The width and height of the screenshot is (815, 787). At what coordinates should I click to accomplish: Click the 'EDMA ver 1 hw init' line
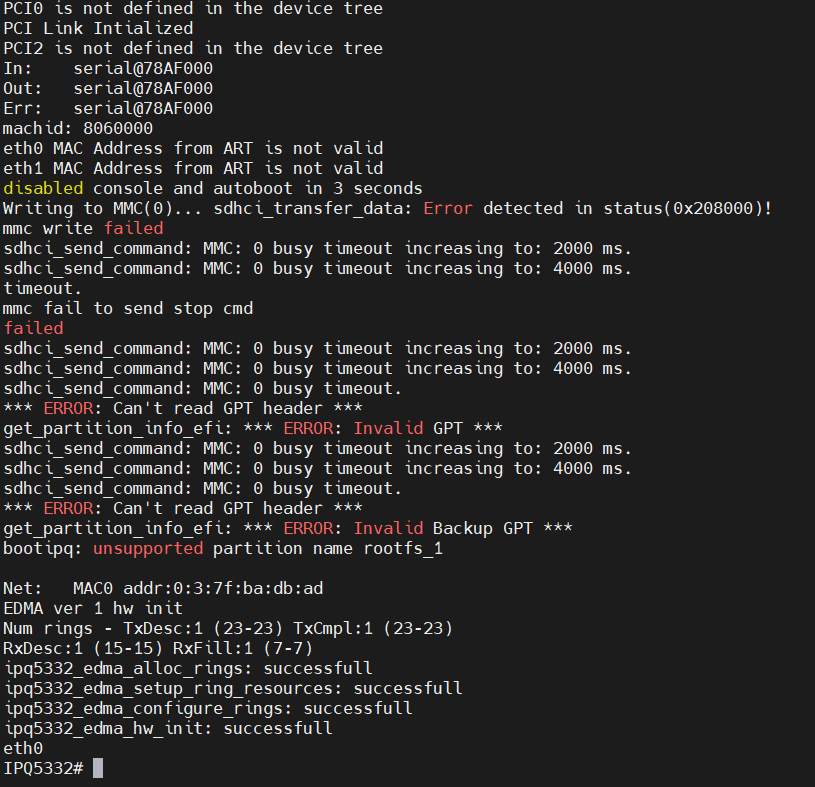pyautogui.click(x=93, y=608)
